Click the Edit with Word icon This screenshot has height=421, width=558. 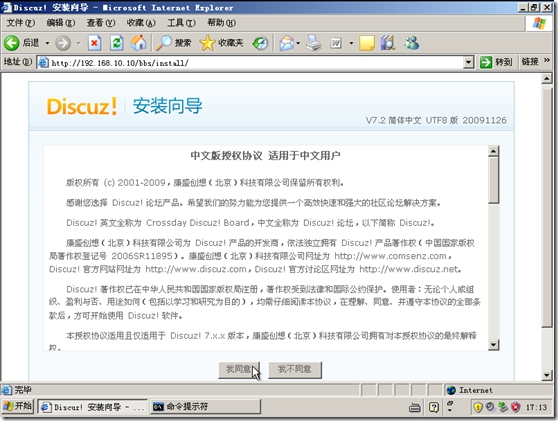coord(336,43)
